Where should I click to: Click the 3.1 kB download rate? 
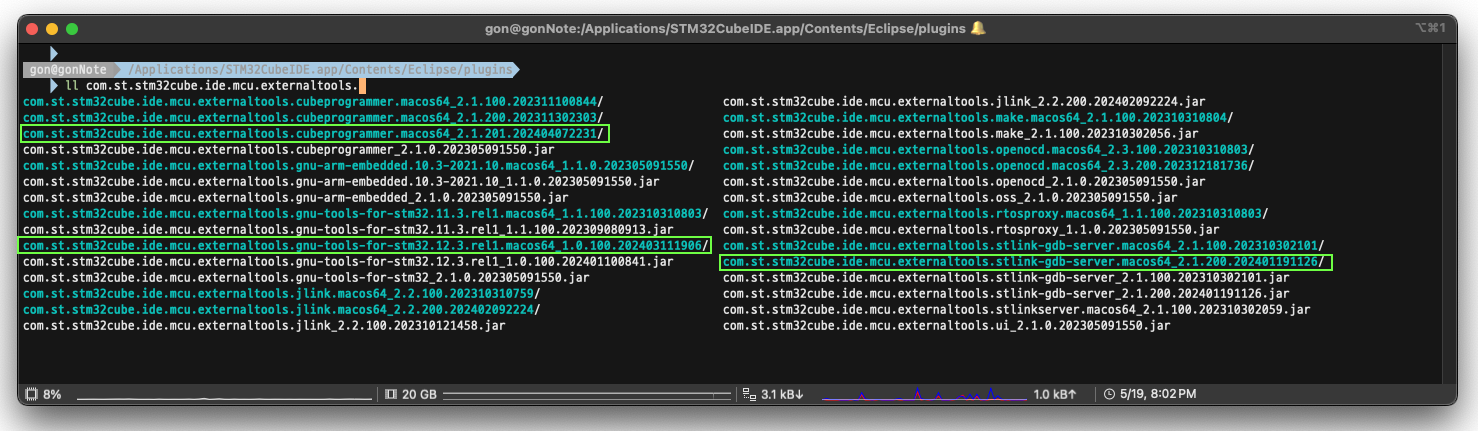[783, 394]
